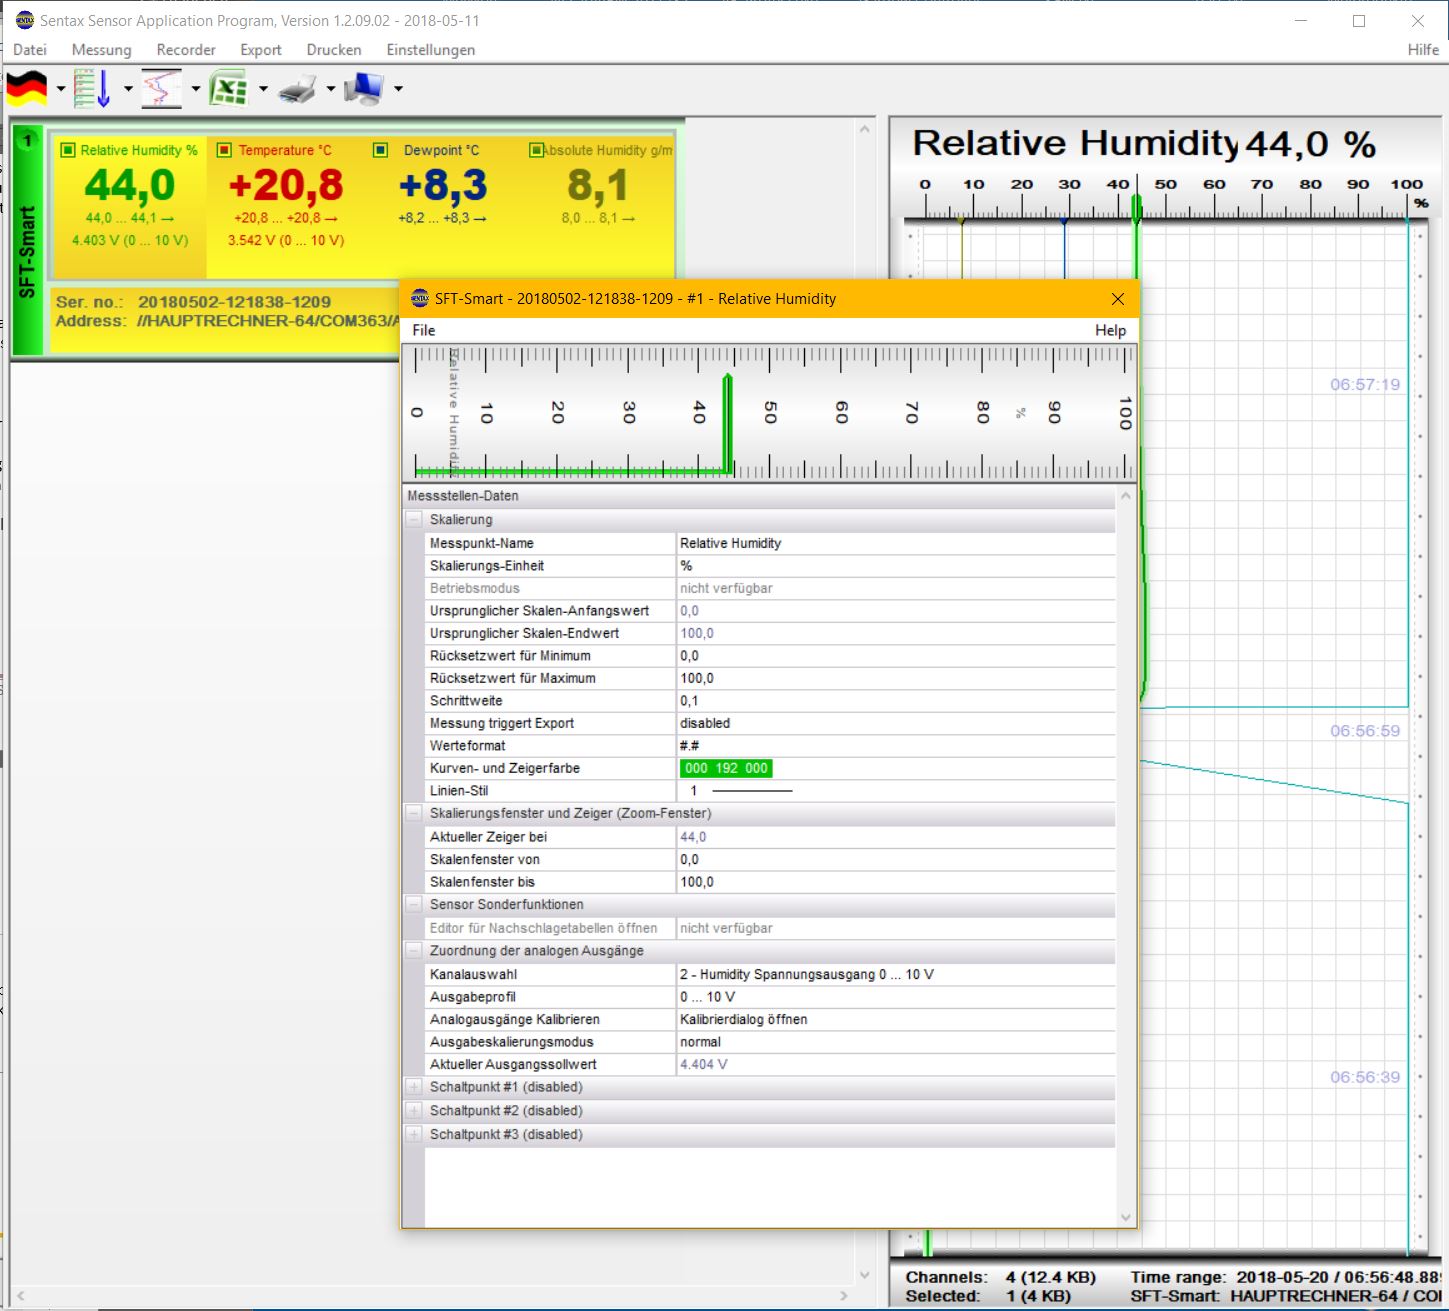Toggle the Relative Humidity channel checkbox
Image resolution: width=1449 pixels, height=1311 pixels.
(68, 150)
